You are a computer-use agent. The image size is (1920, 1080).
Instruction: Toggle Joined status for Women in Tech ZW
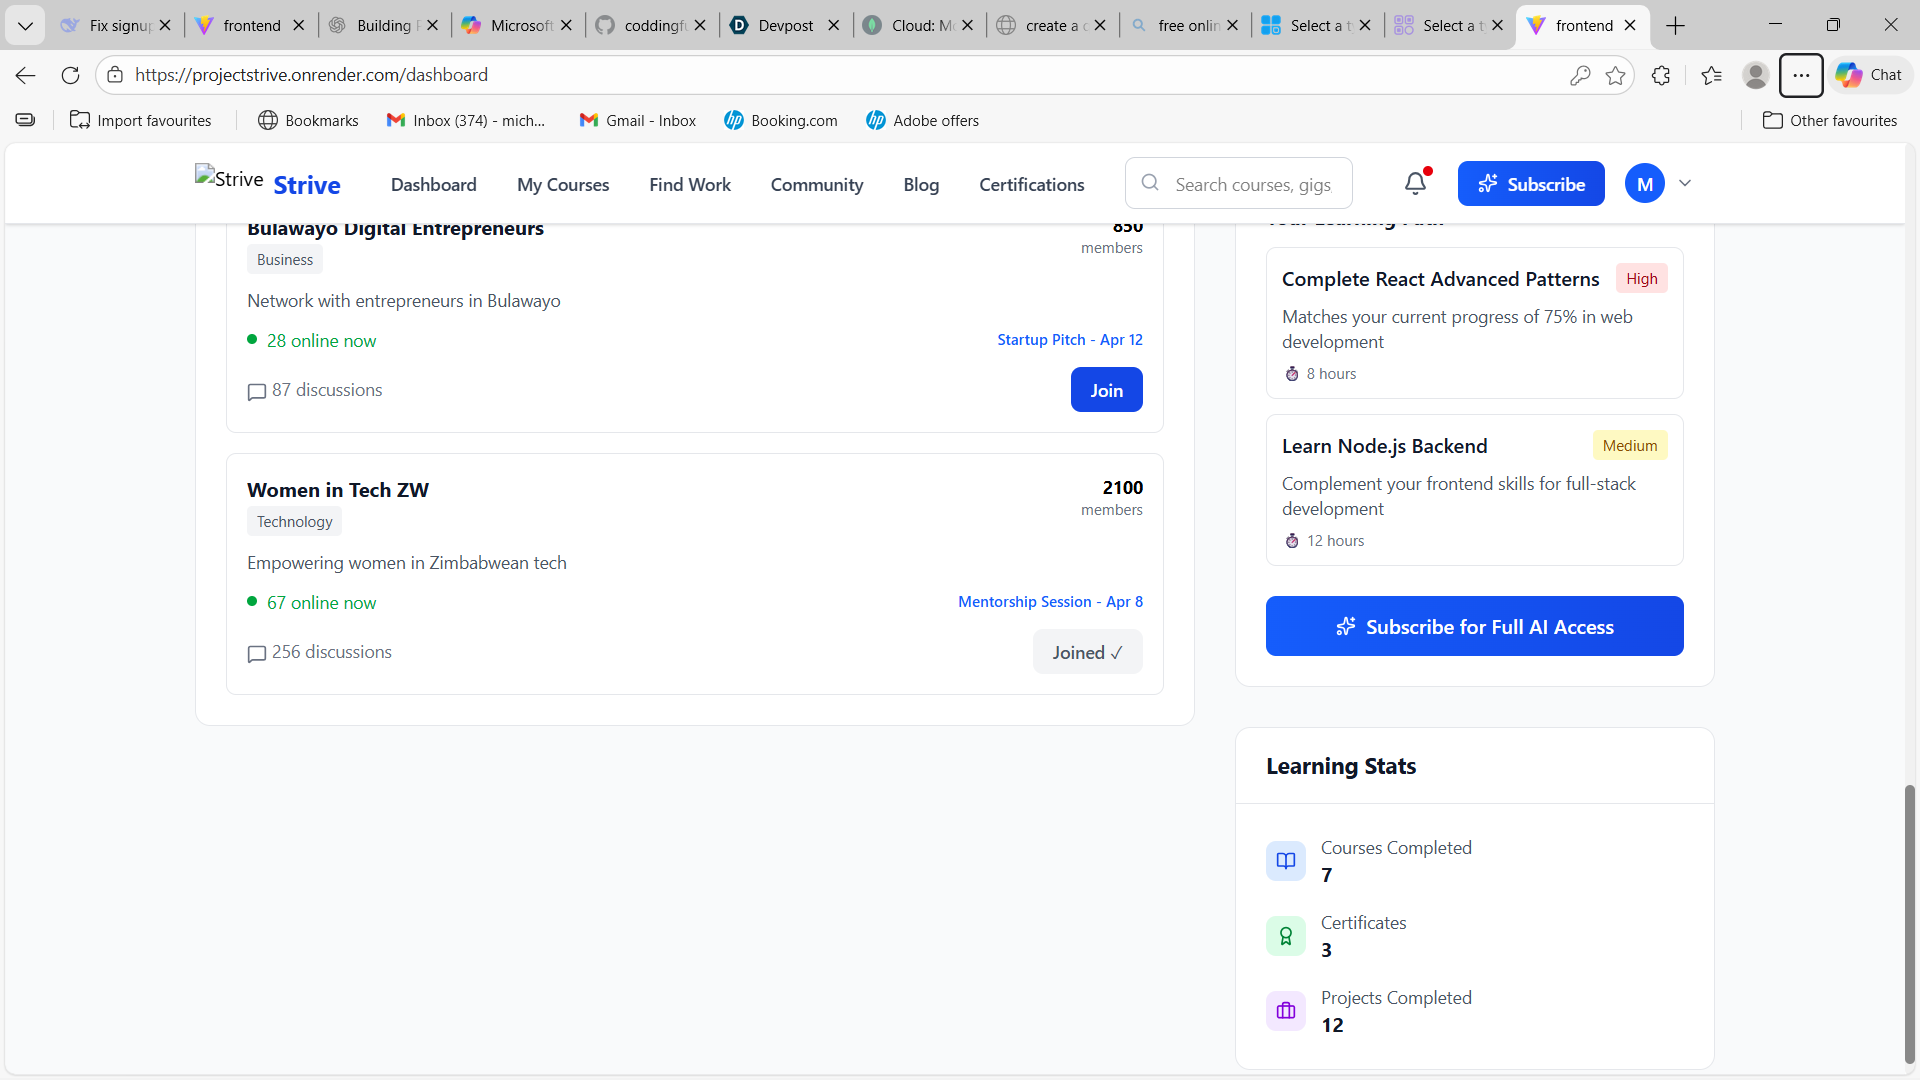[x=1087, y=652]
